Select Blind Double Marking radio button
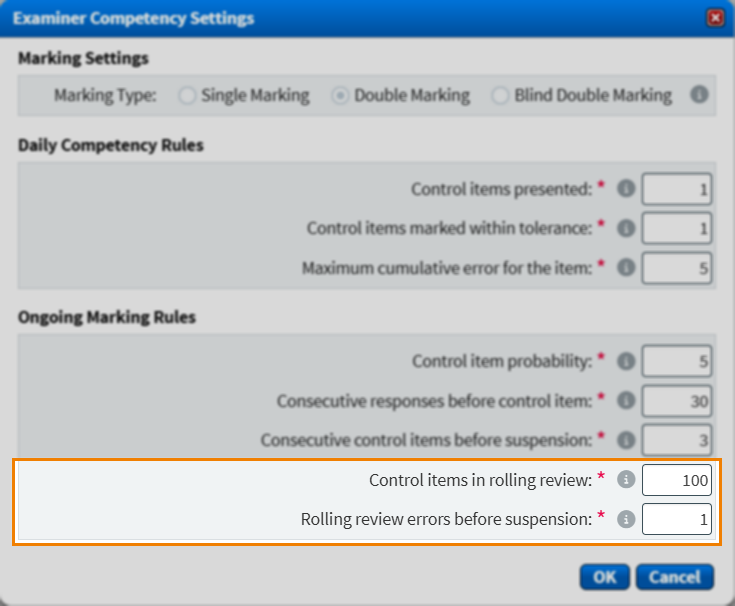 tap(500, 96)
